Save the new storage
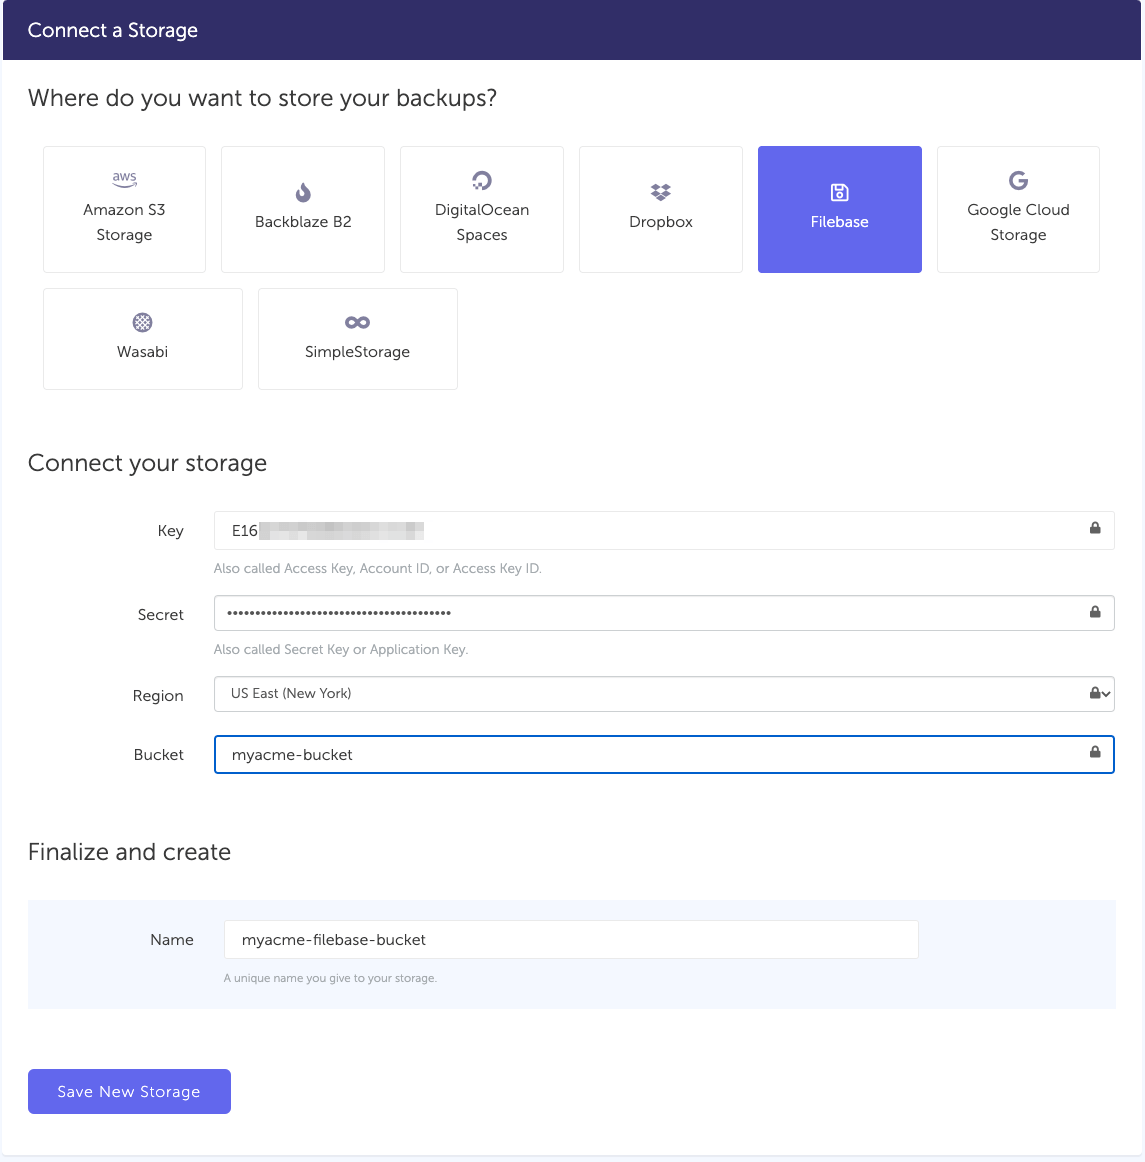This screenshot has height=1162, width=1145. [130, 1092]
